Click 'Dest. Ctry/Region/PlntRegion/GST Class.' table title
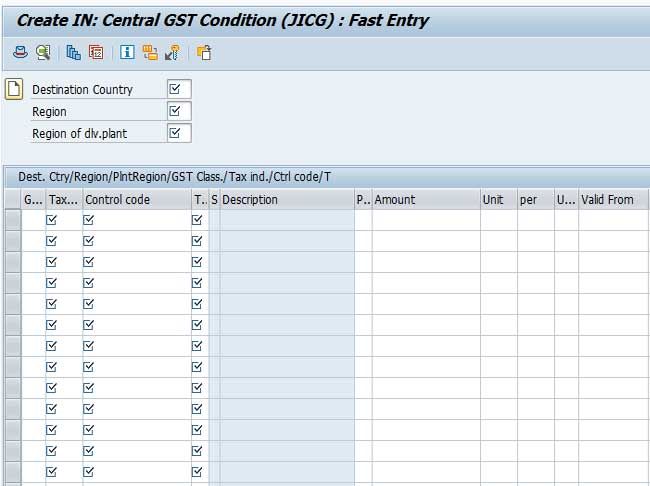 174,177
